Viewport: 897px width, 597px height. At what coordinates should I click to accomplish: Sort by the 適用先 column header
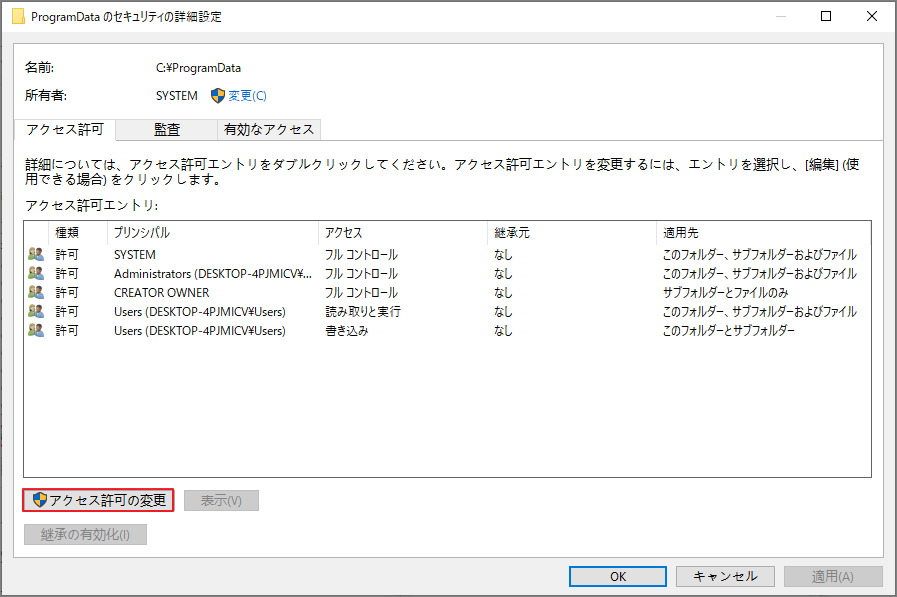763,233
